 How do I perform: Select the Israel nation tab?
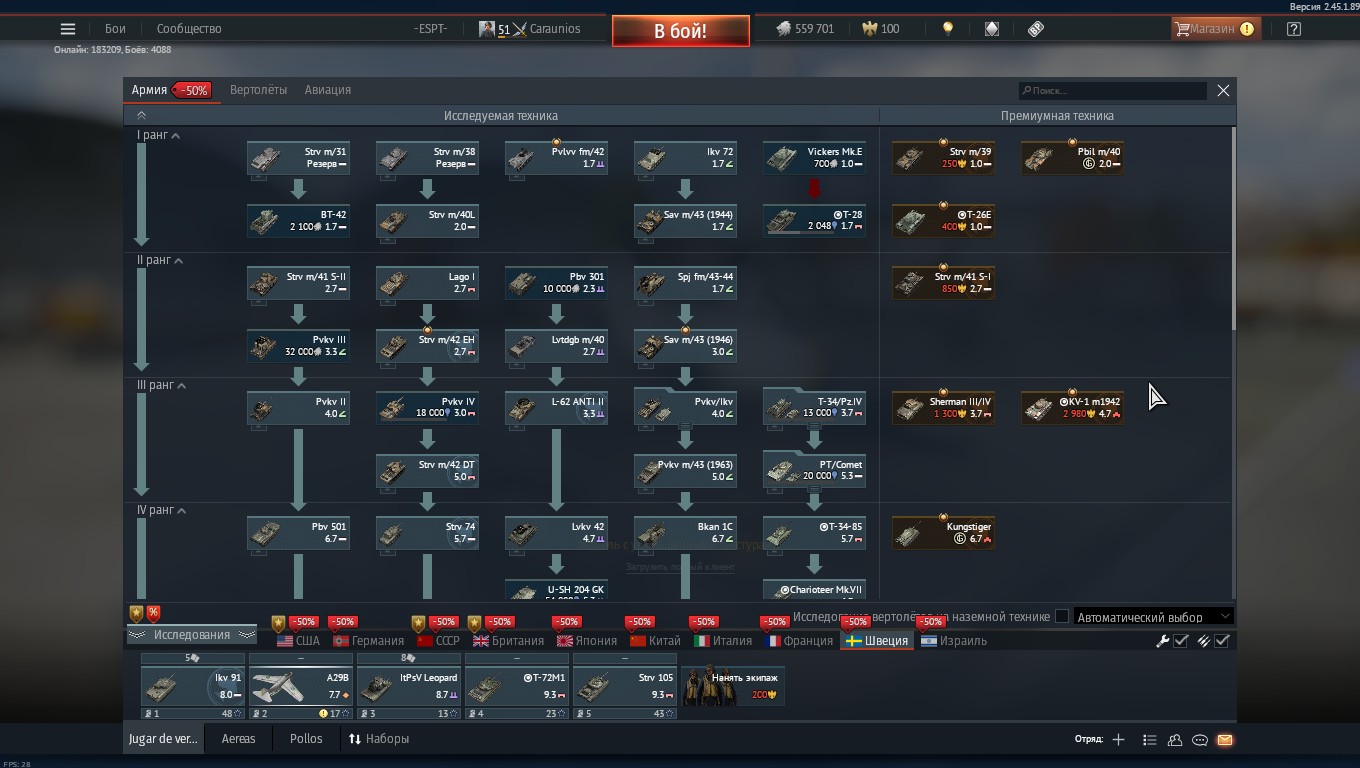(954, 641)
